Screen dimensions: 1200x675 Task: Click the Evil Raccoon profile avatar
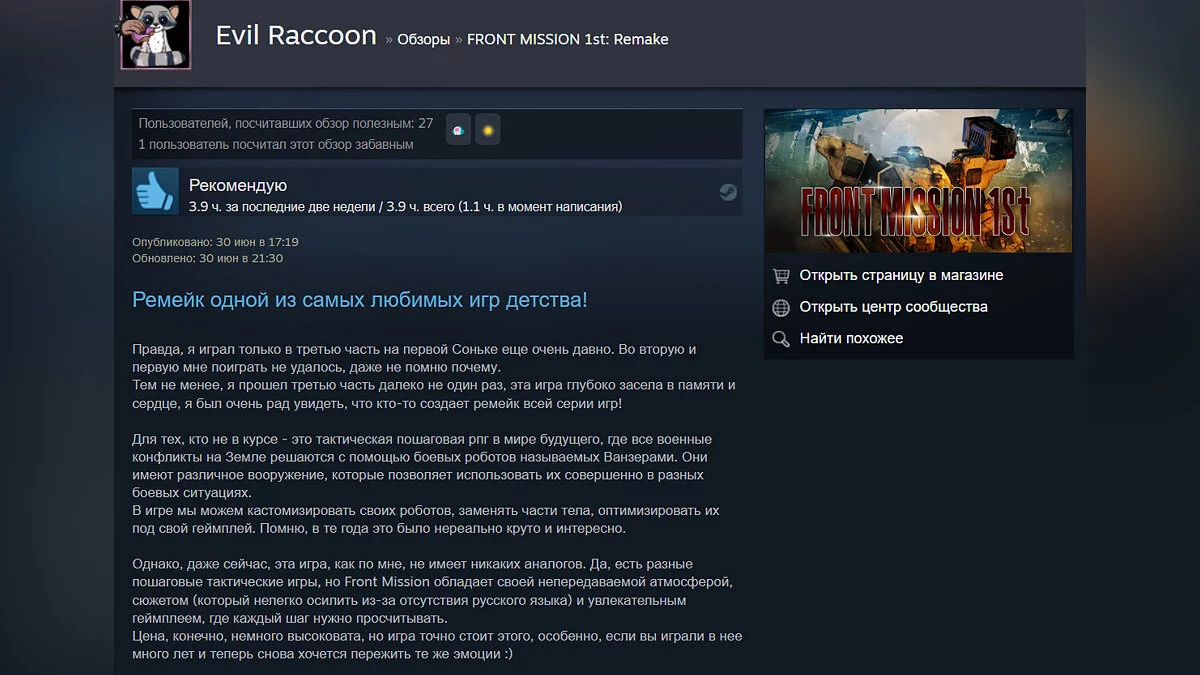(155, 35)
